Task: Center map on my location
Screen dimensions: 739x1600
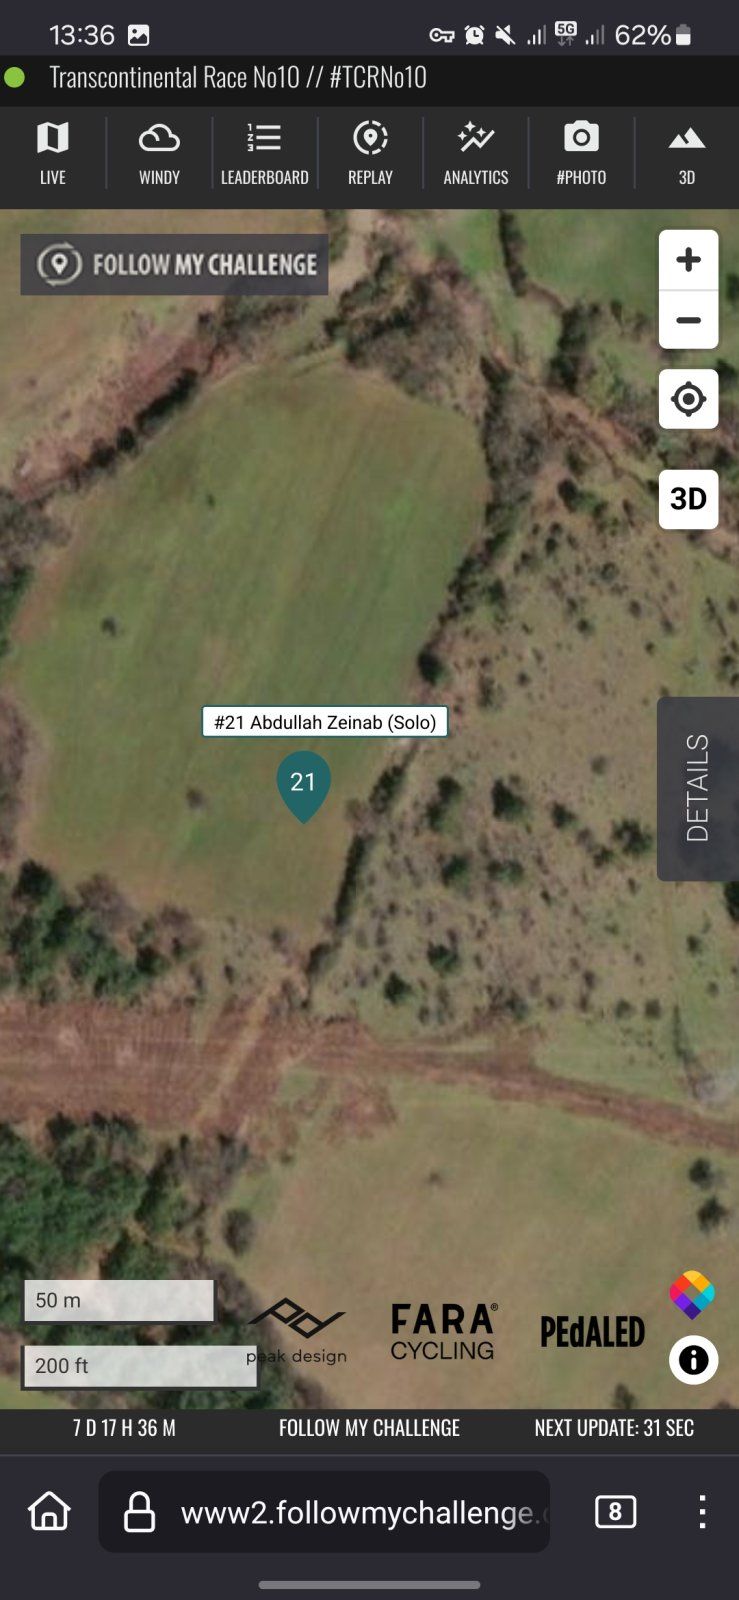Action: (x=688, y=399)
